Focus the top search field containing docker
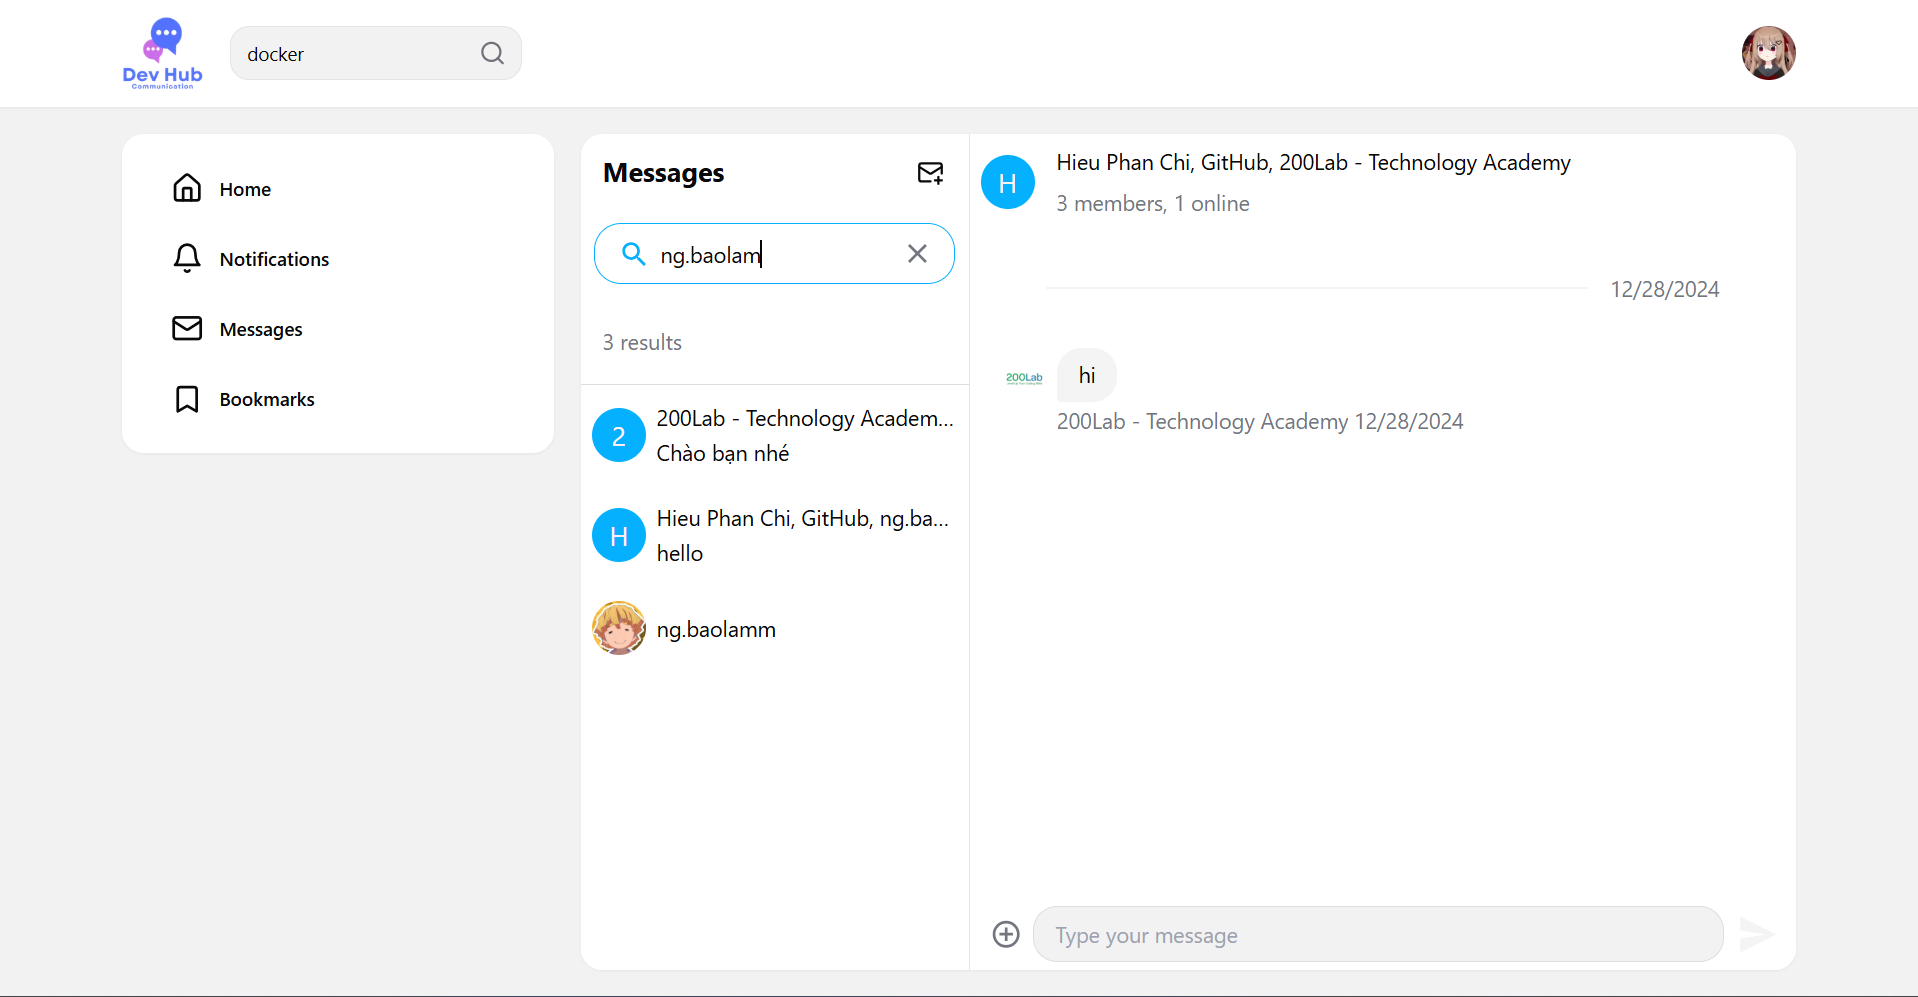The height and width of the screenshot is (997, 1918). 375,53
